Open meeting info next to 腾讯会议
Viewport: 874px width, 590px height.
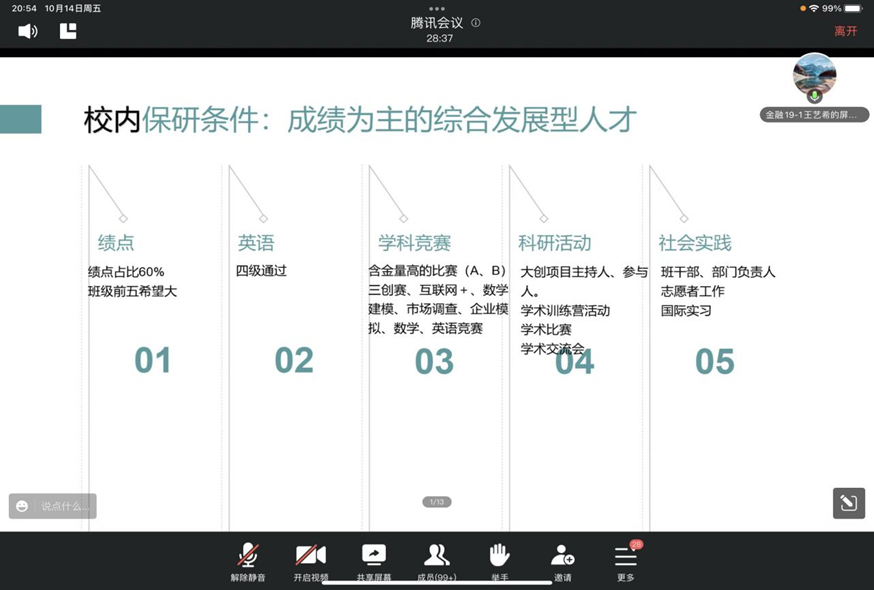coord(476,23)
